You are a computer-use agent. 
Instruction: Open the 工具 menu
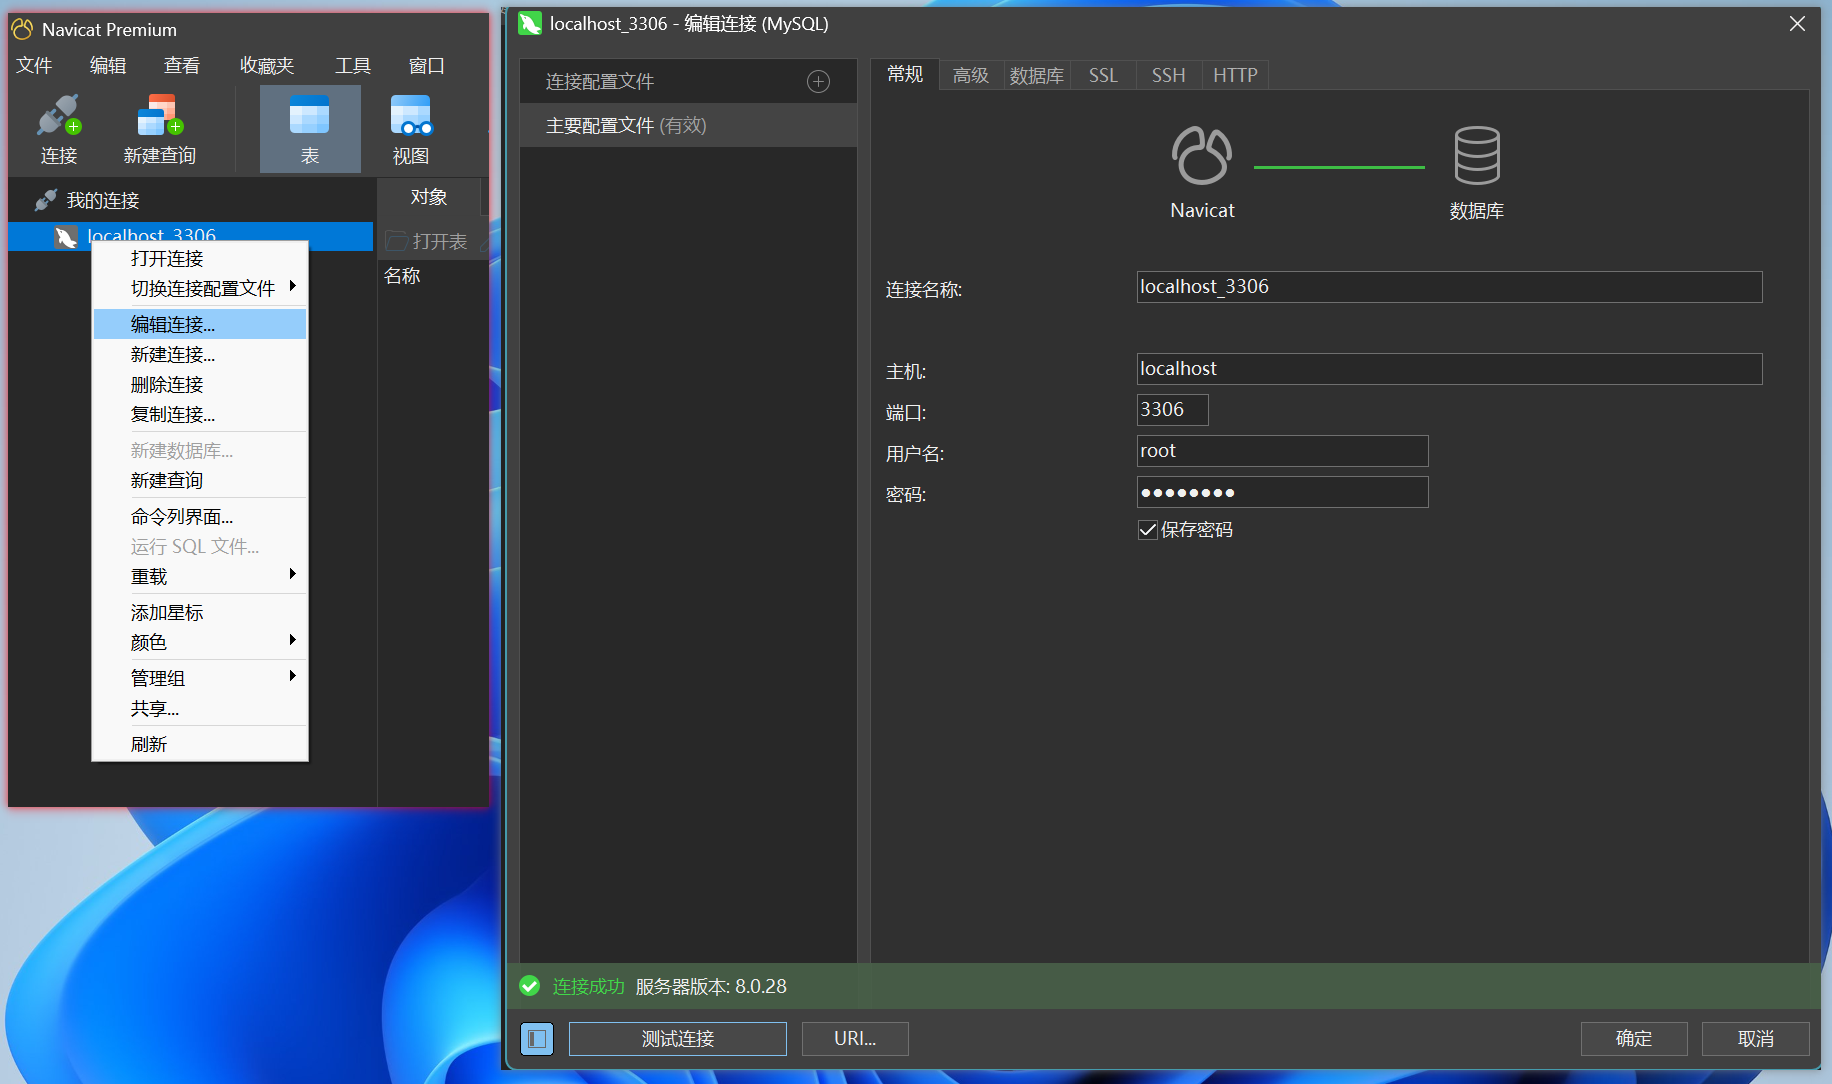pyautogui.click(x=353, y=66)
